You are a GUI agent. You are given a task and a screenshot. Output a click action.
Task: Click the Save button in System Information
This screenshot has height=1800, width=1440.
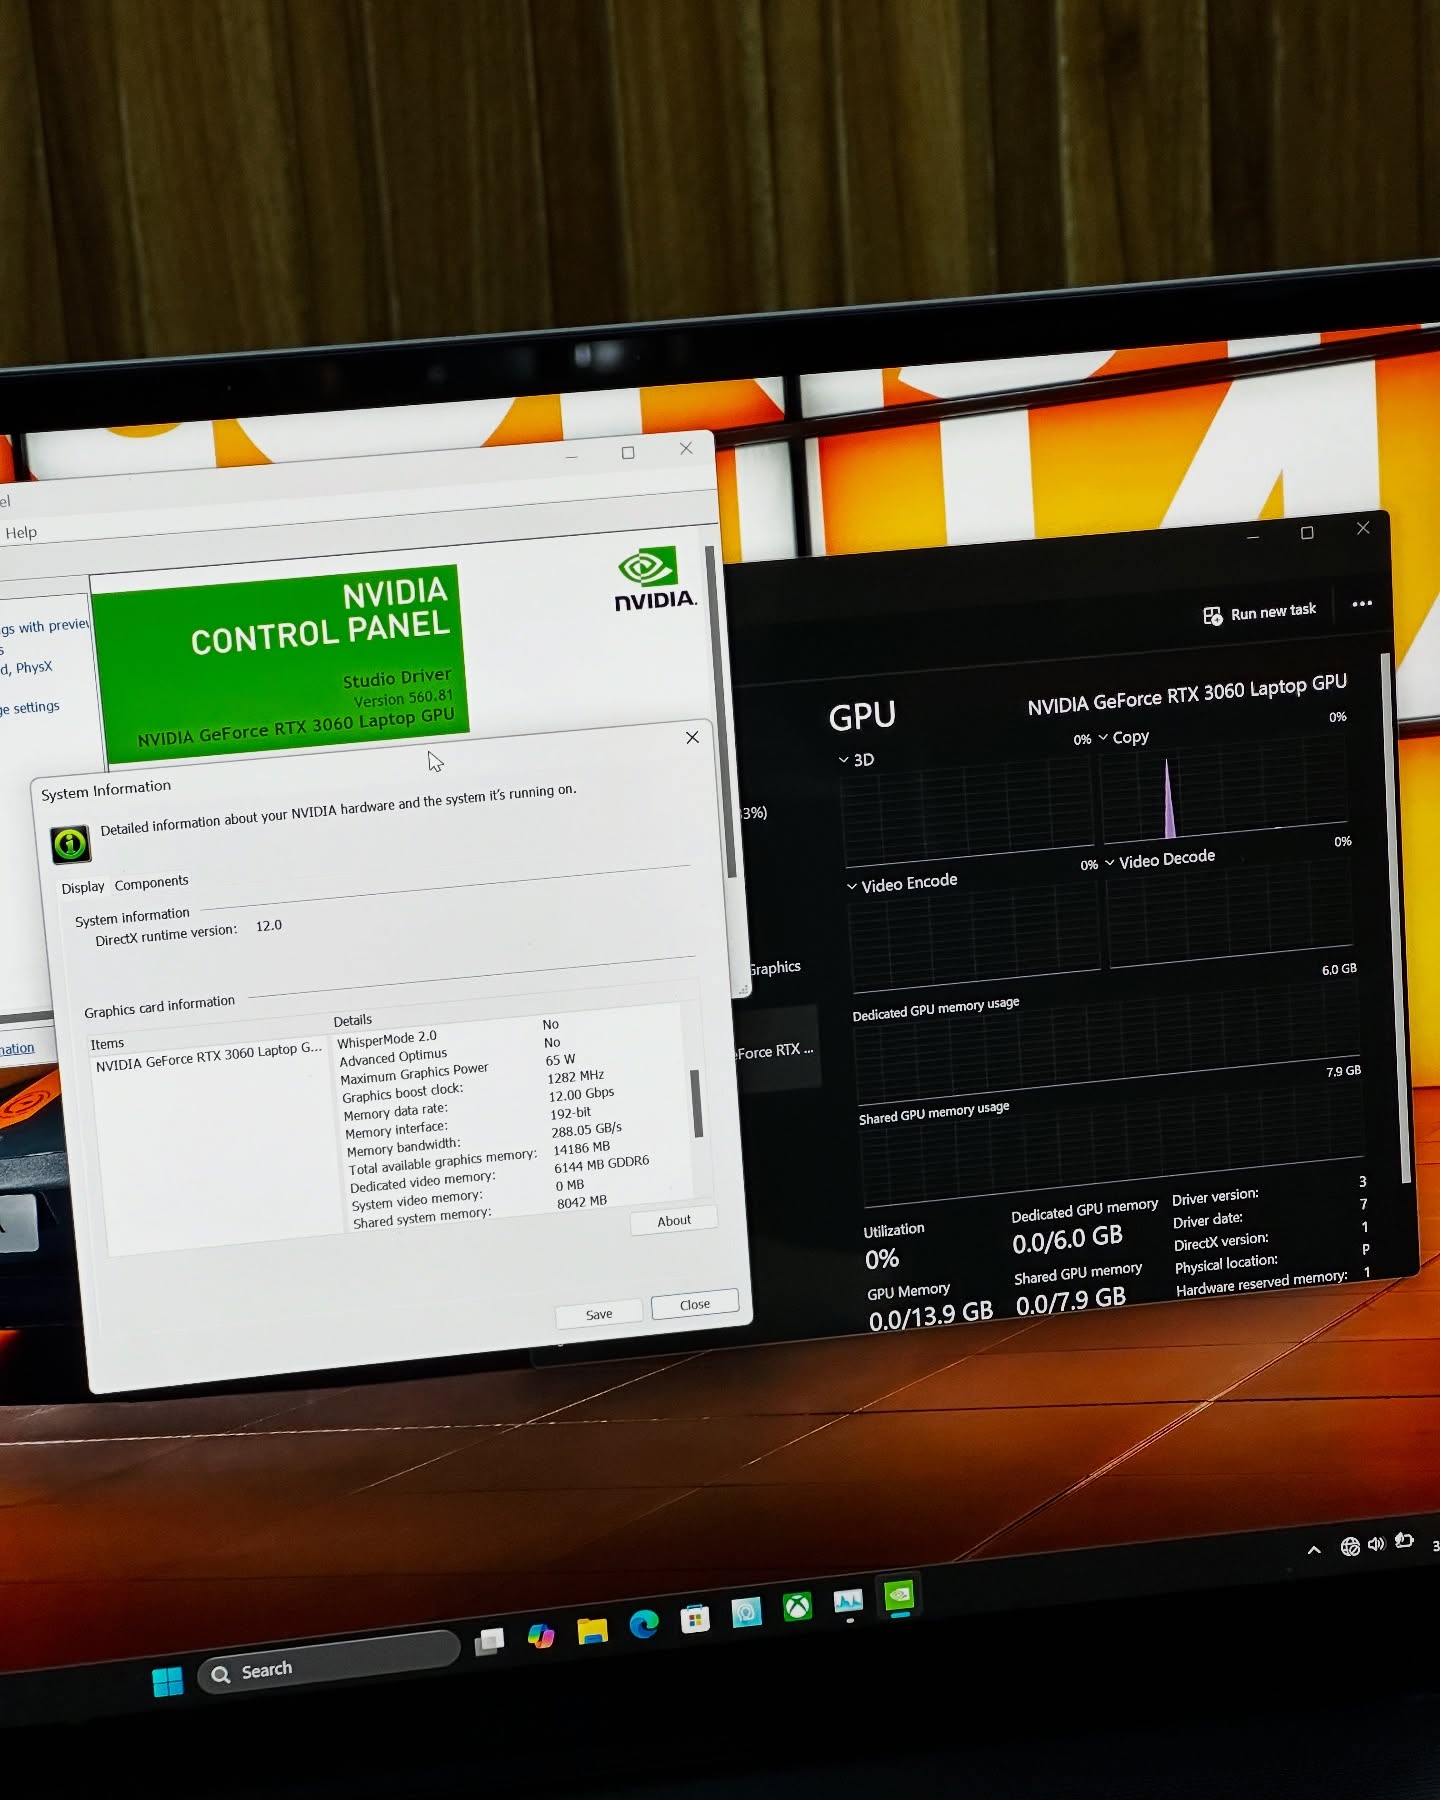598,1314
